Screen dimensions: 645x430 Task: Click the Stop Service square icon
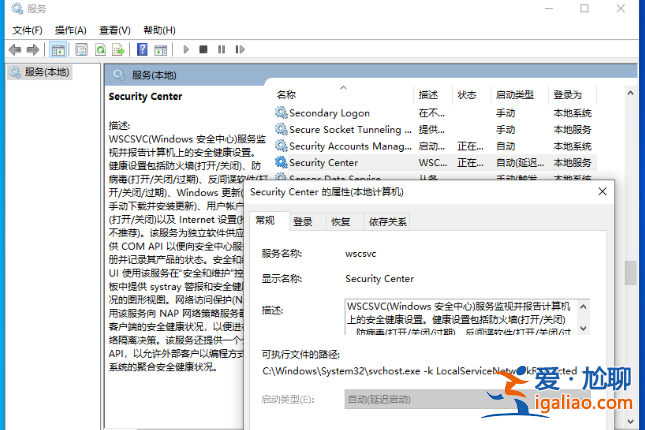pyautogui.click(x=203, y=49)
